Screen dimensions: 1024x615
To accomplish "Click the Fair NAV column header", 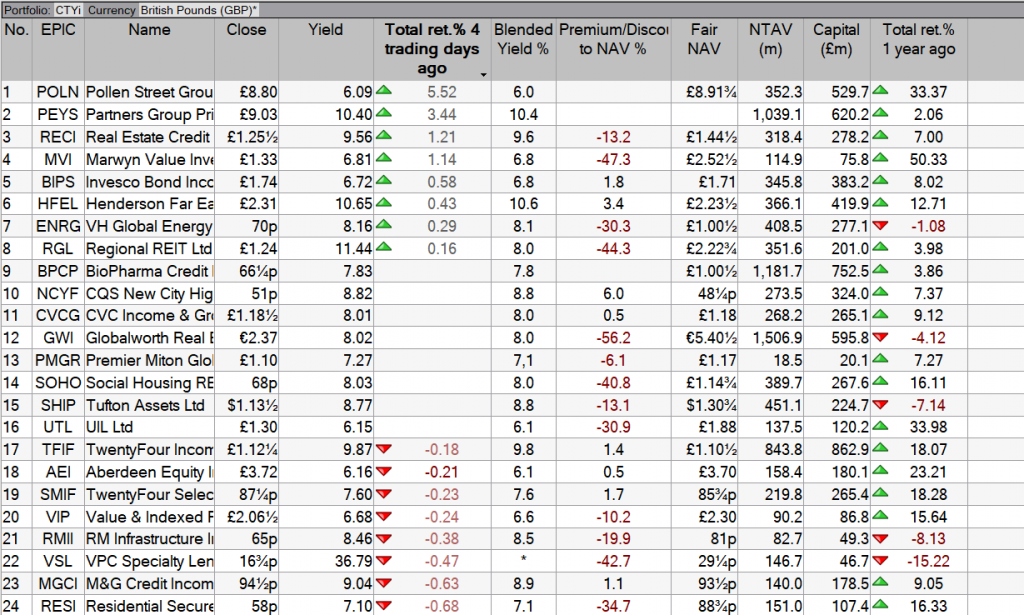I will click(x=704, y=39).
